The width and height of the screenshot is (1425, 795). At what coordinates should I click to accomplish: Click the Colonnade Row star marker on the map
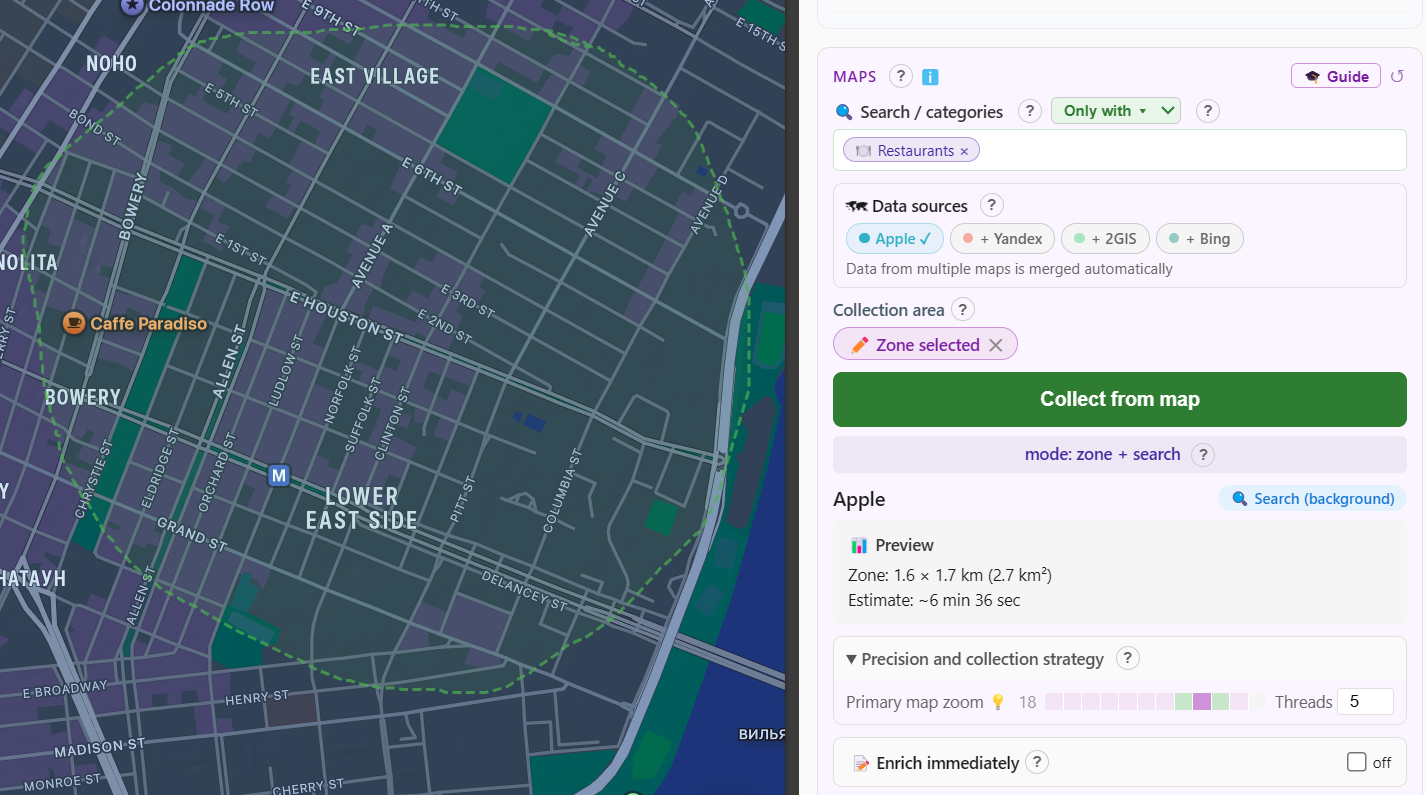(132, 6)
